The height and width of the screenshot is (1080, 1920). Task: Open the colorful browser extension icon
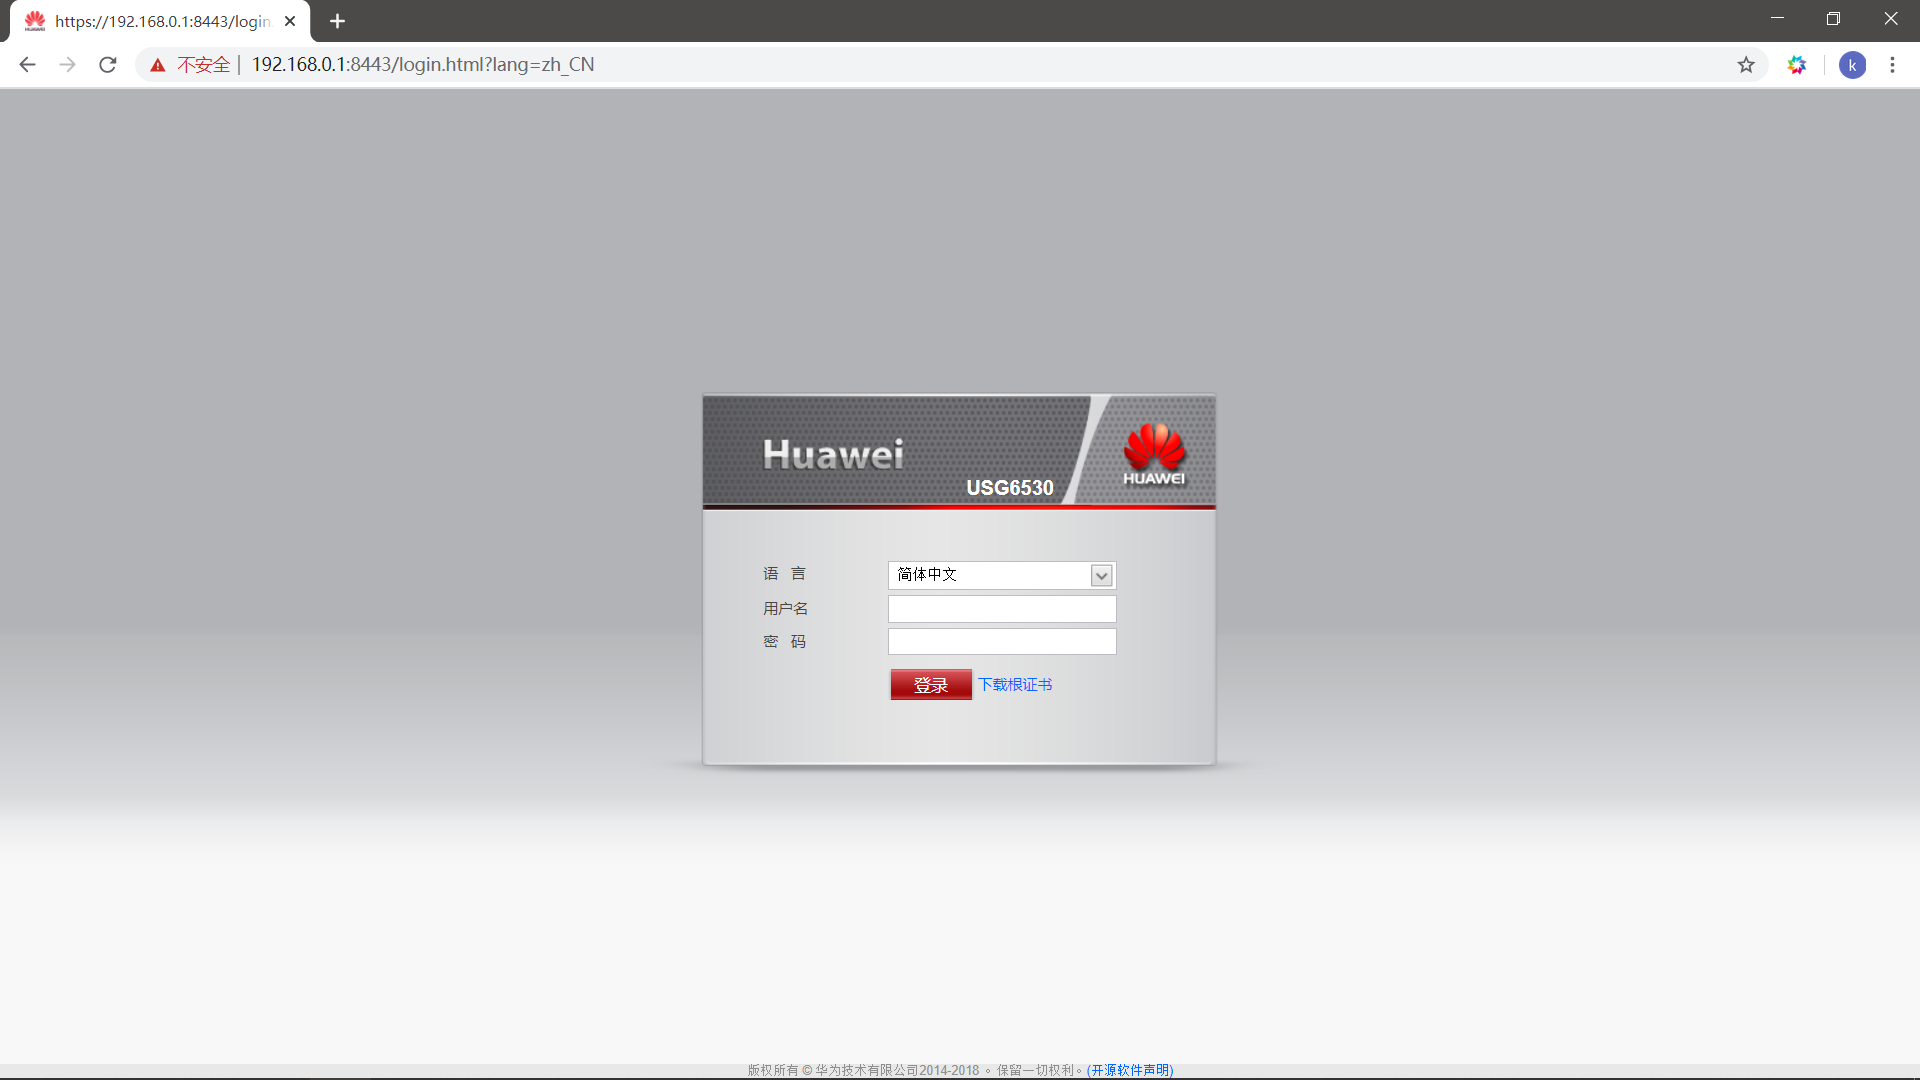1797,65
